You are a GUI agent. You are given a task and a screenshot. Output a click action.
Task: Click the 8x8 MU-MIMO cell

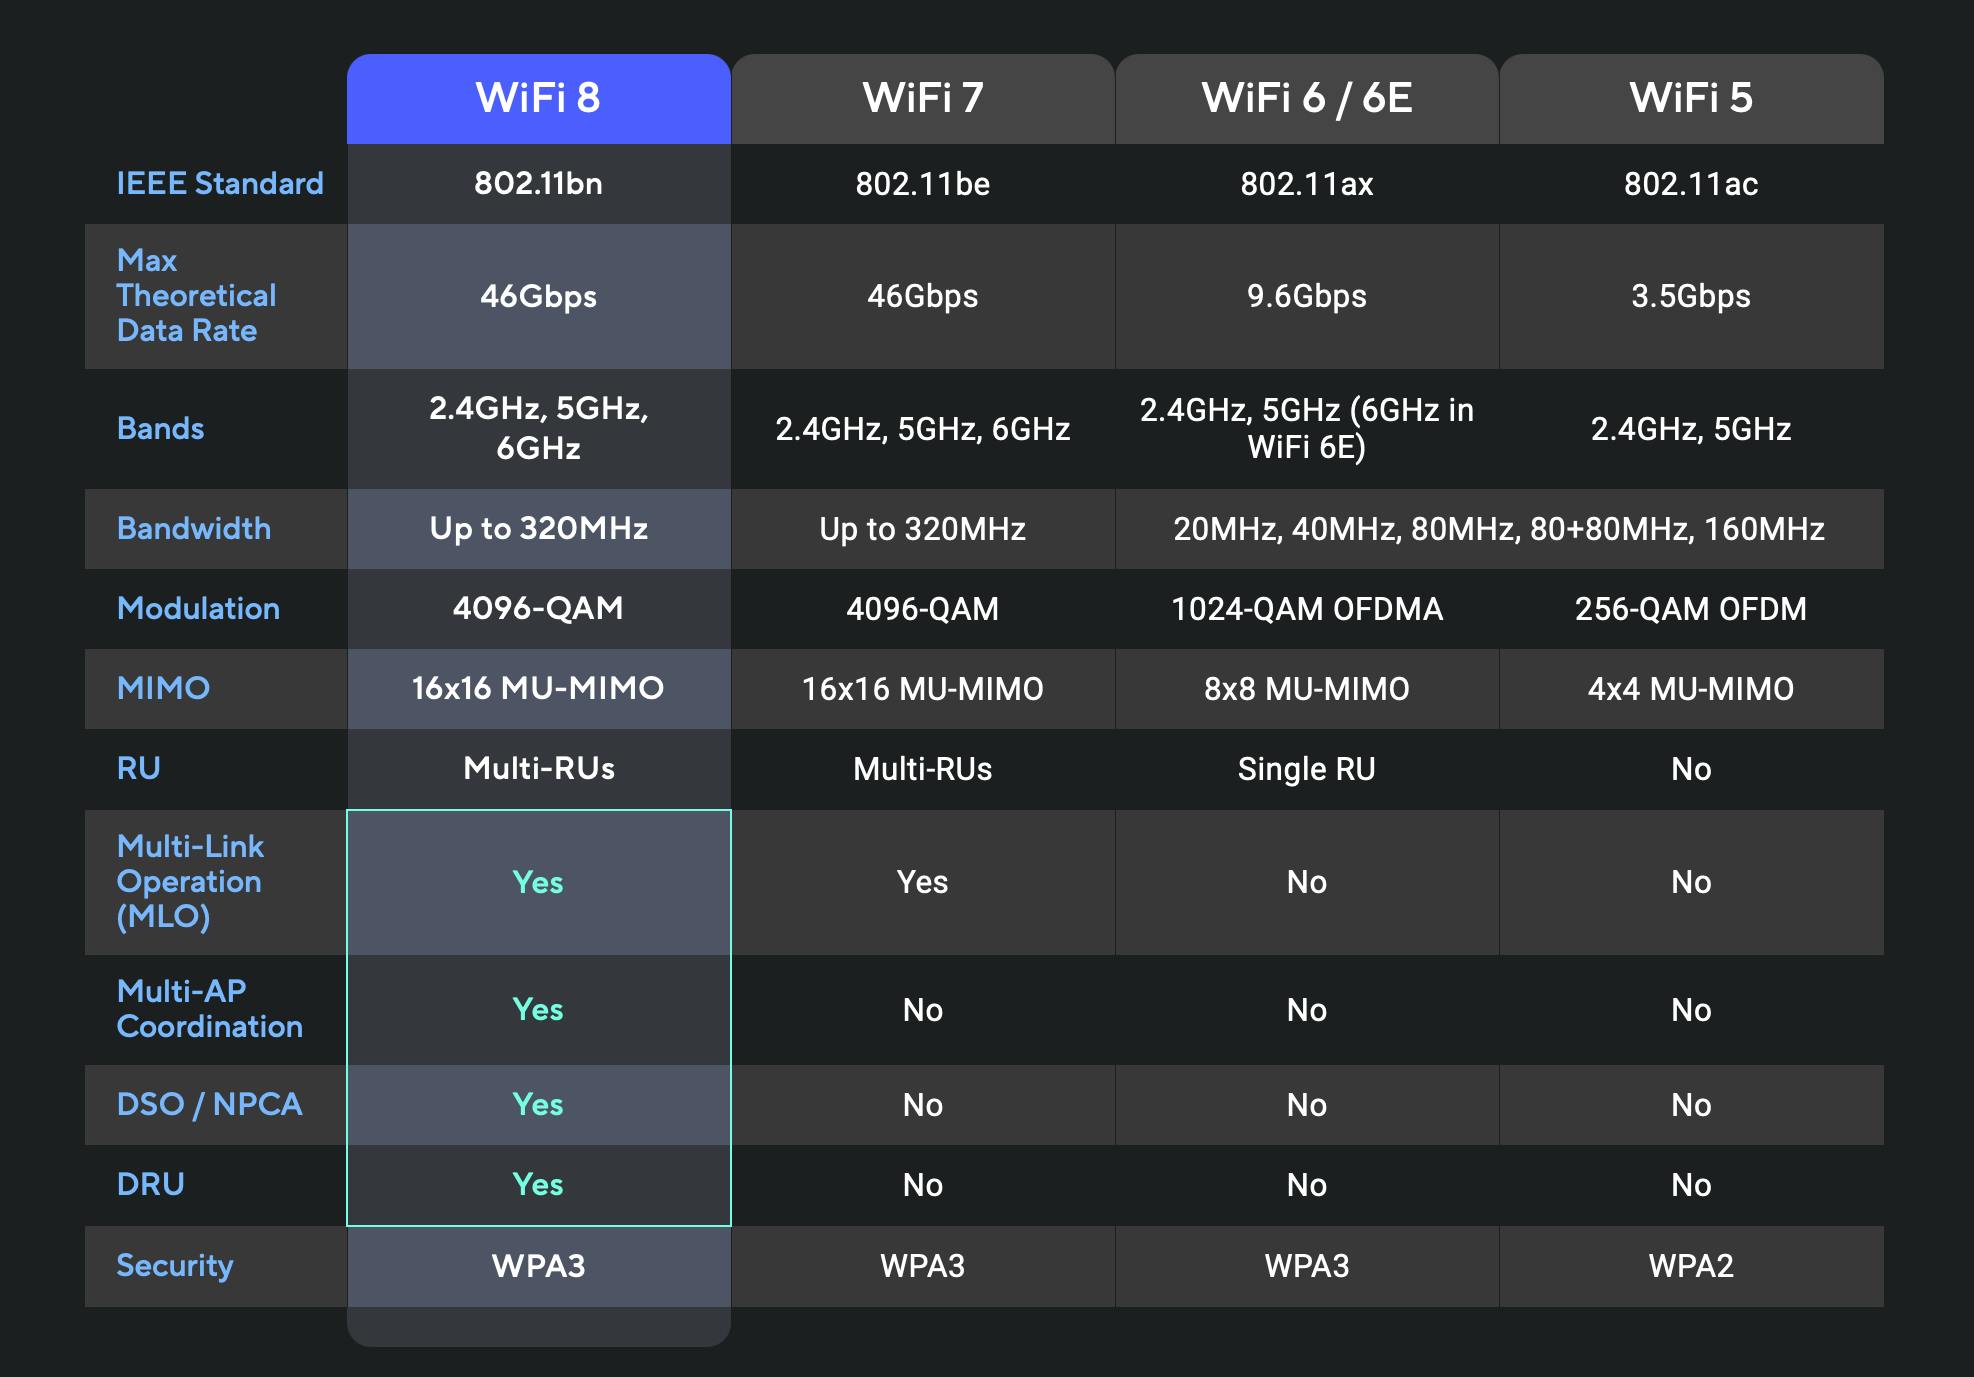pos(1306,689)
